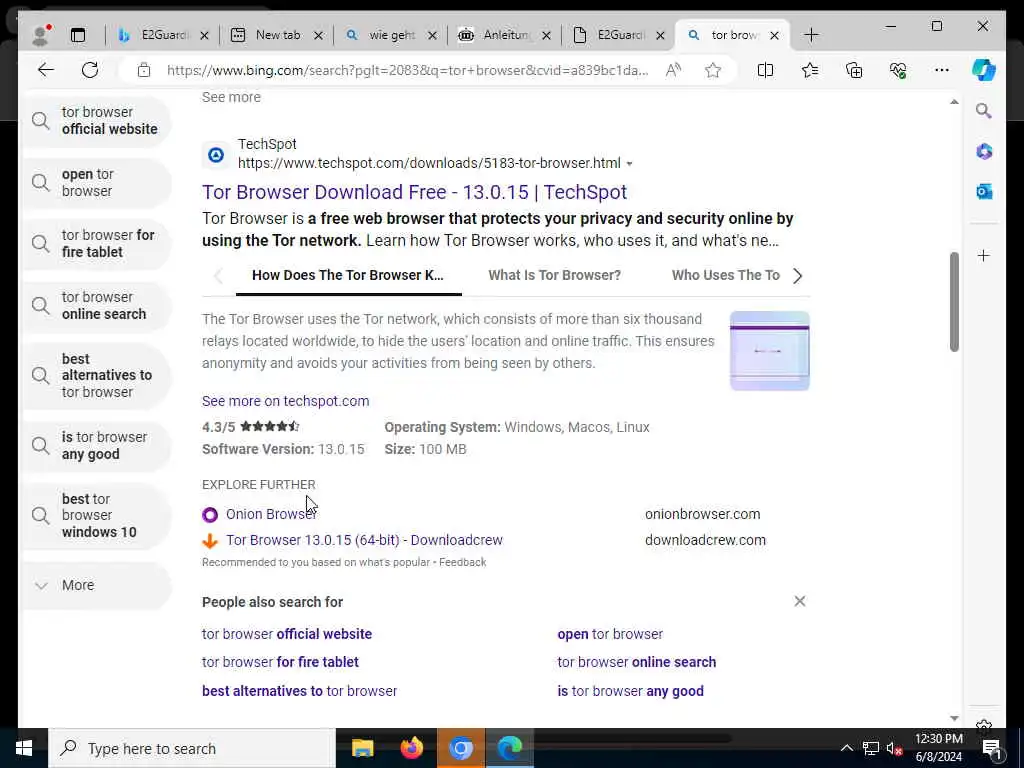
Task: Open Onion Browser link
Action: coord(271,514)
